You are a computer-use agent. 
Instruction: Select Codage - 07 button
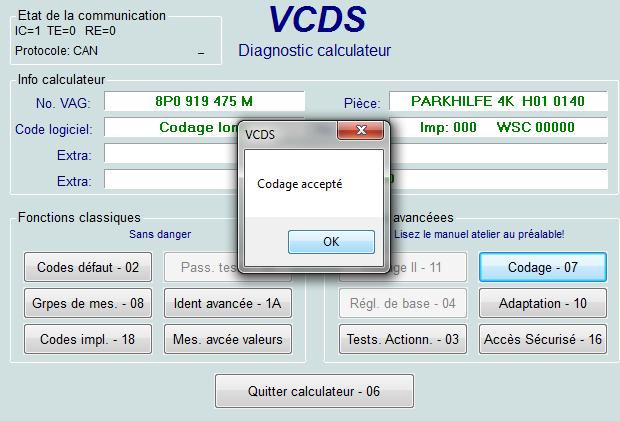(x=542, y=267)
